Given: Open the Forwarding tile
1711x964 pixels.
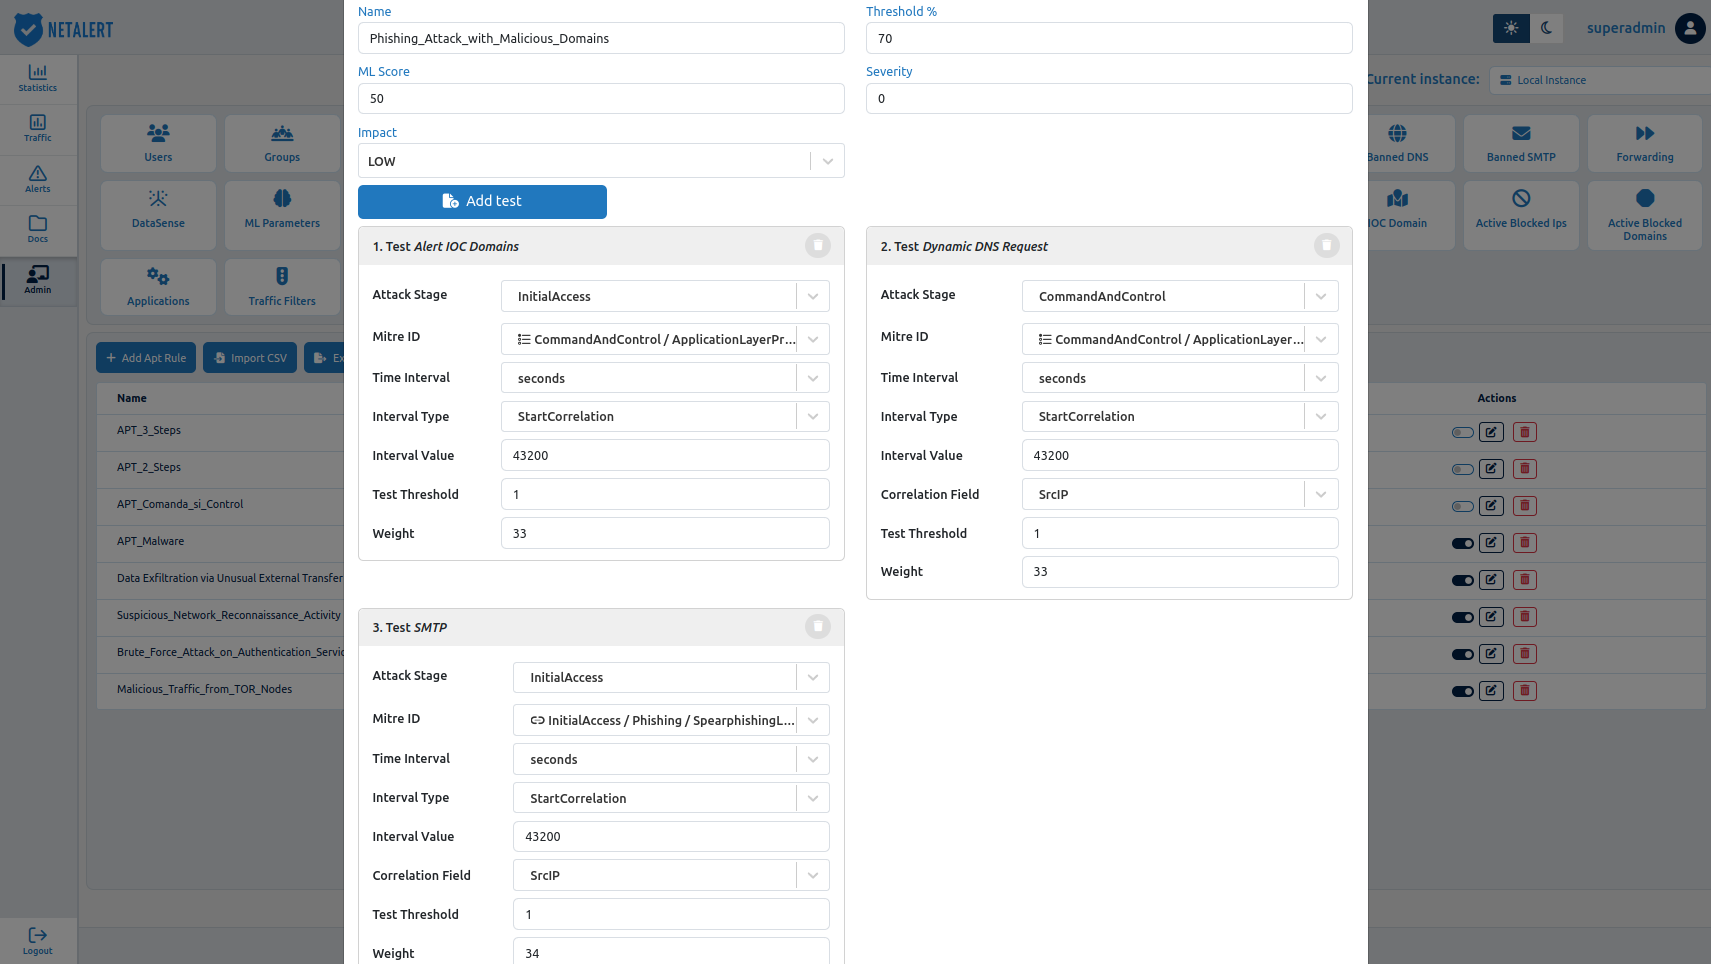Looking at the screenshot, I should (x=1645, y=143).
